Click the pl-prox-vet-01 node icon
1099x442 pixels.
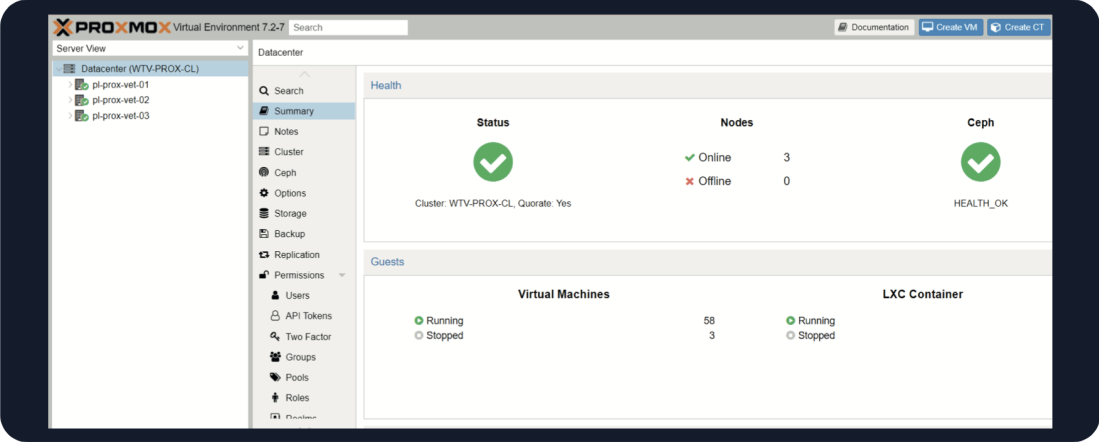click(x=82, y=85)
